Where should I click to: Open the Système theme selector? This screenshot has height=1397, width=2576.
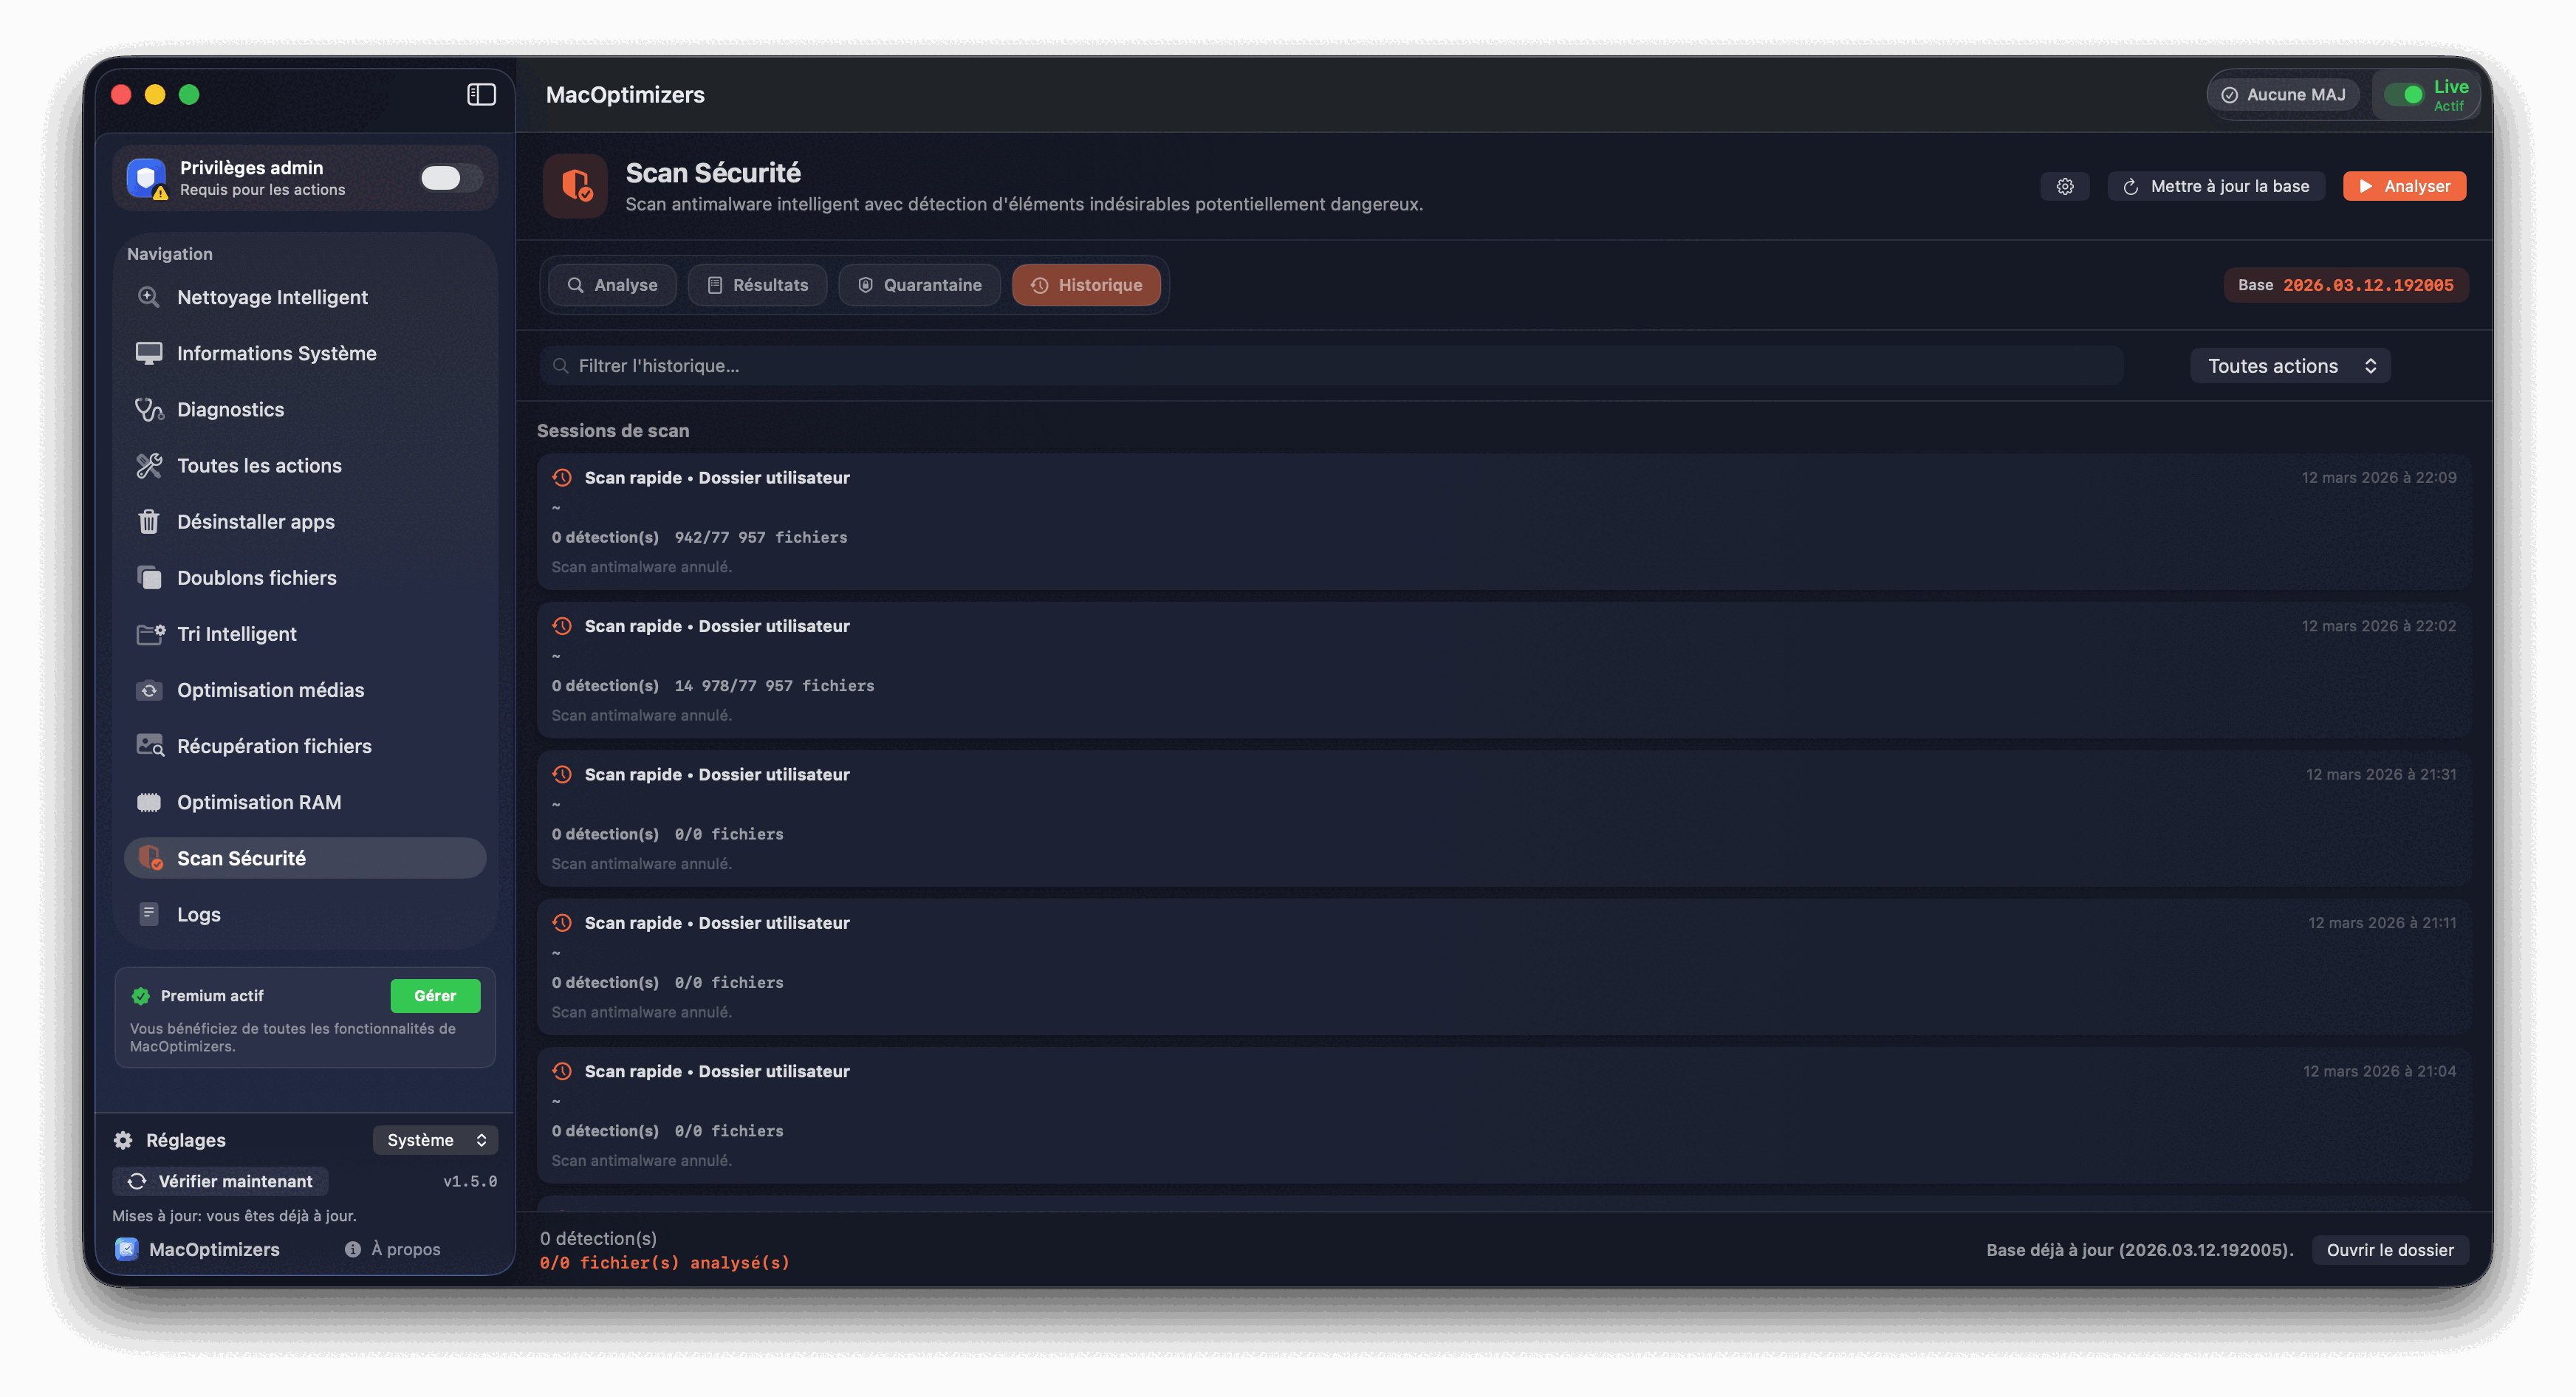(x=435, y=1139)
